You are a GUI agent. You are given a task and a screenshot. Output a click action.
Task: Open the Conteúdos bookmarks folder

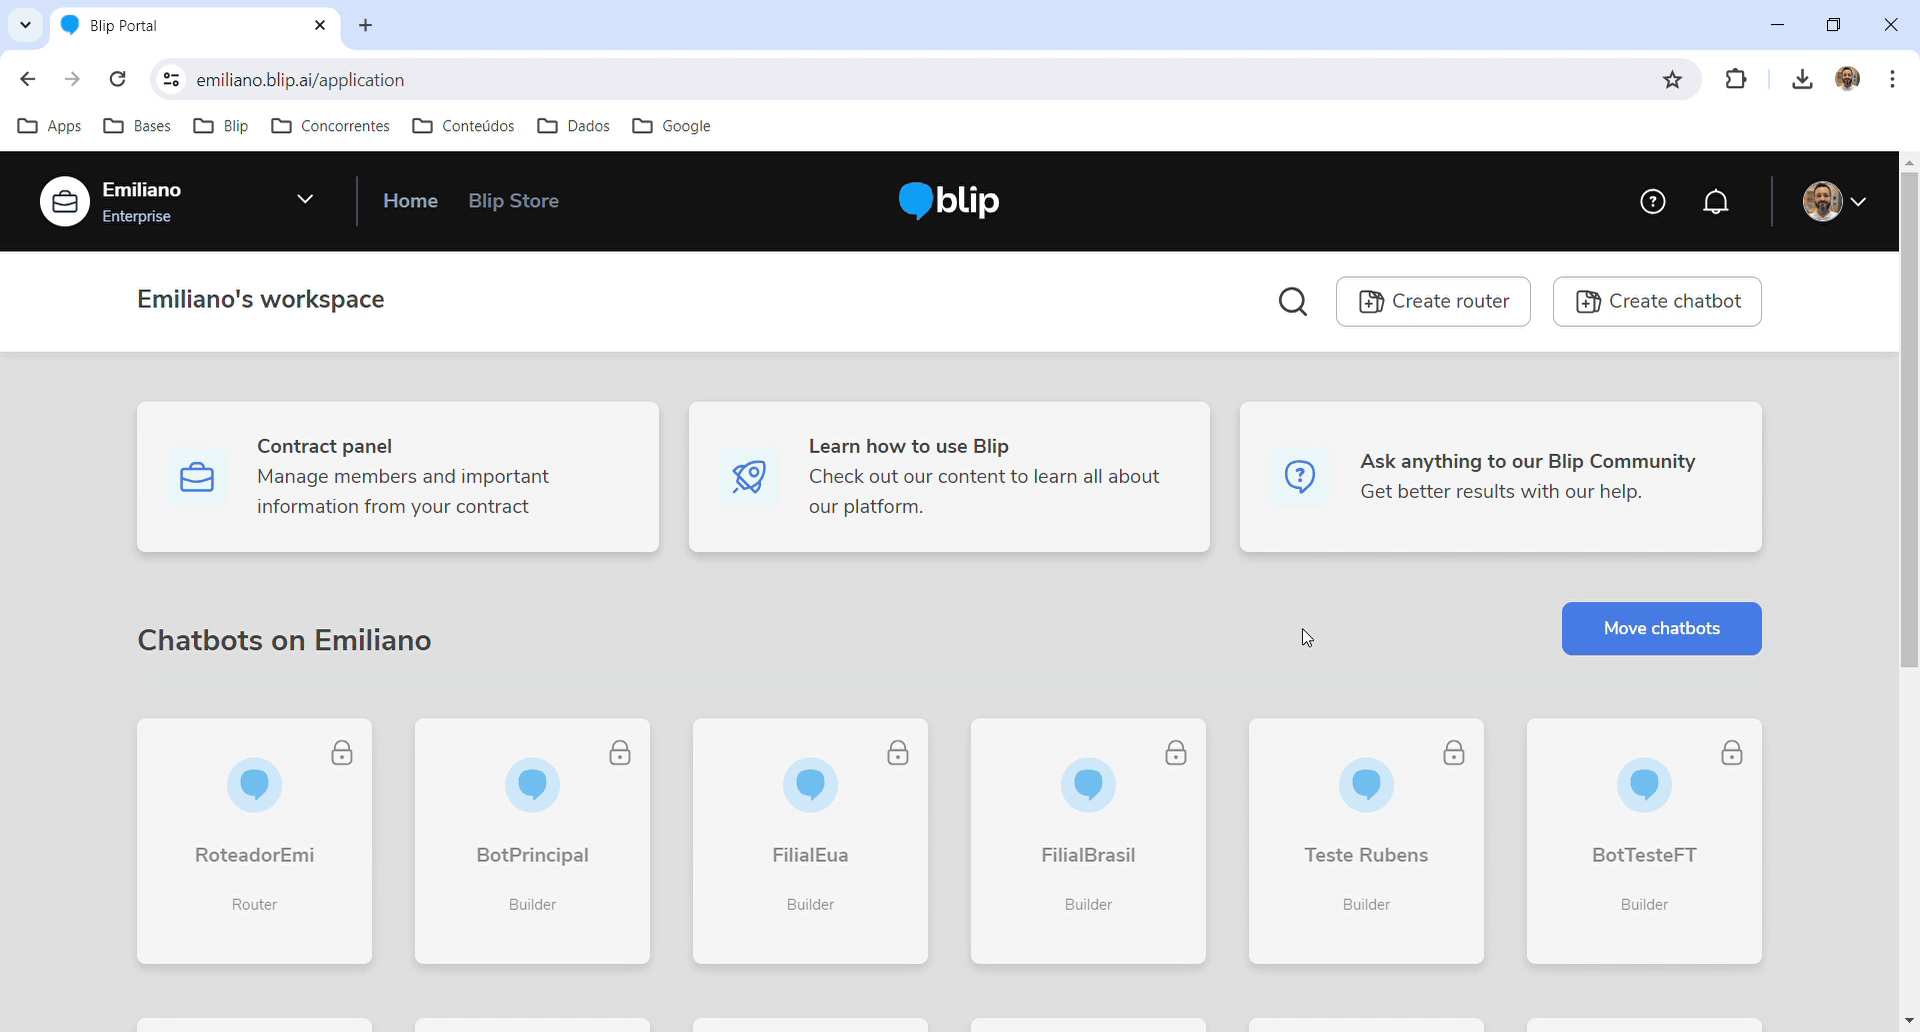point(463,126)
